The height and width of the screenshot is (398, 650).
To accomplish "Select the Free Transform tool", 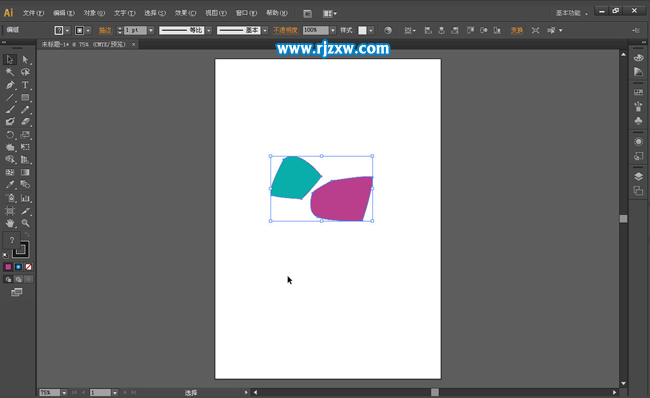I will click(25, 147).
